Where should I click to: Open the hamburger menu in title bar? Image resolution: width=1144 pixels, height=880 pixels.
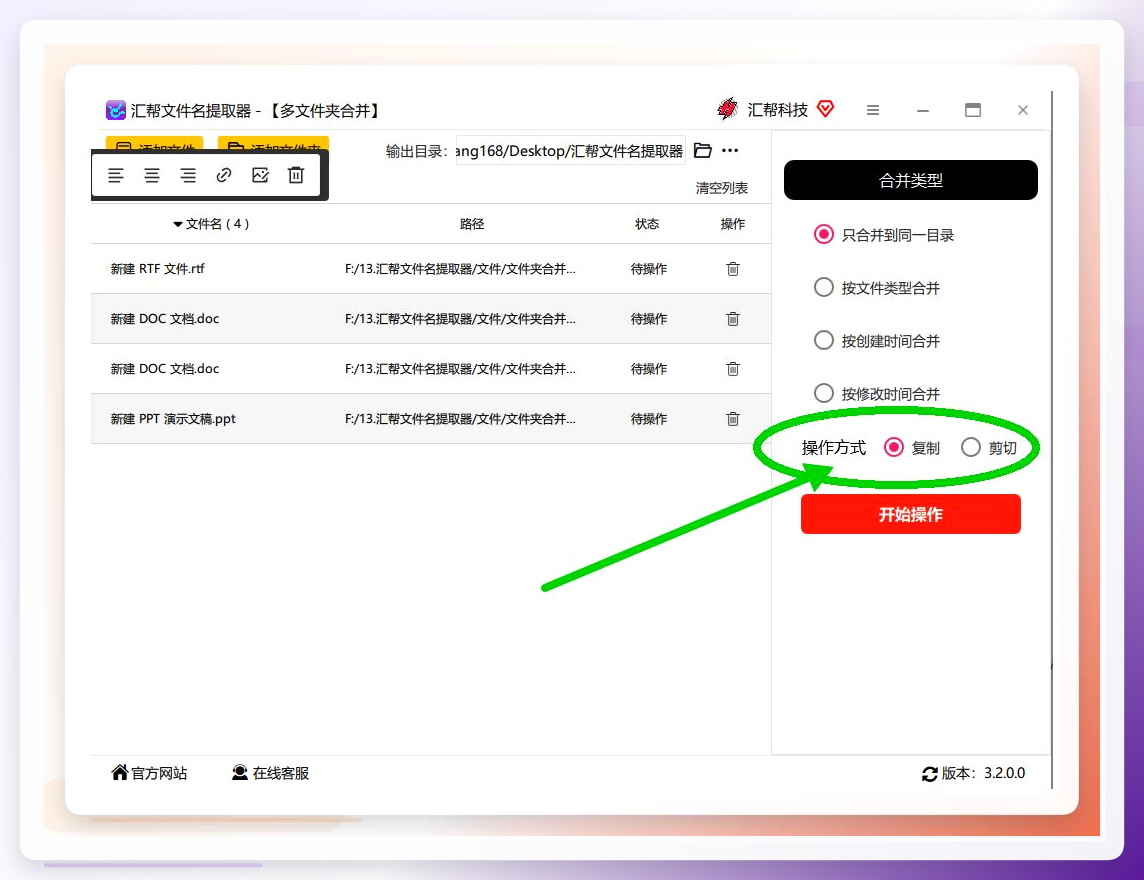coord(873,110)
